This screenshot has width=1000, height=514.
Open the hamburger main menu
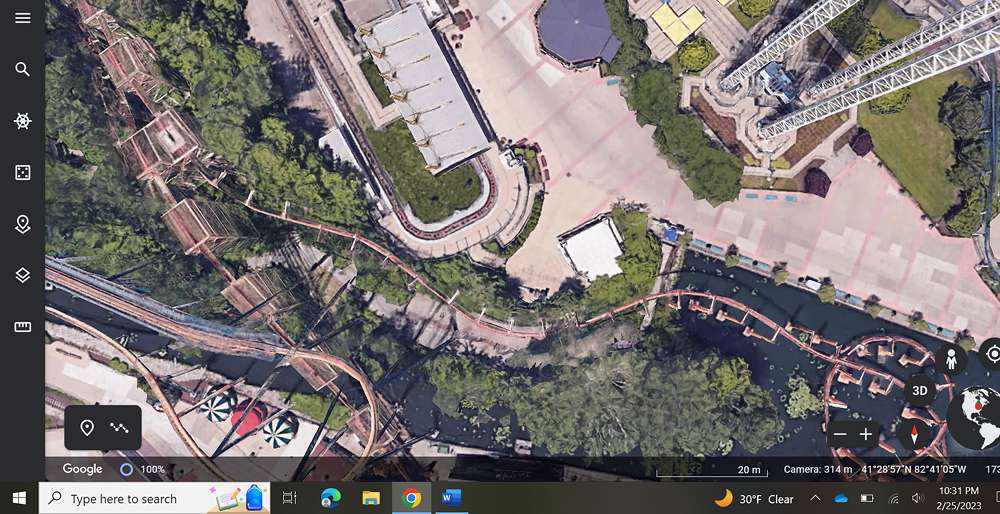[22, 18]
